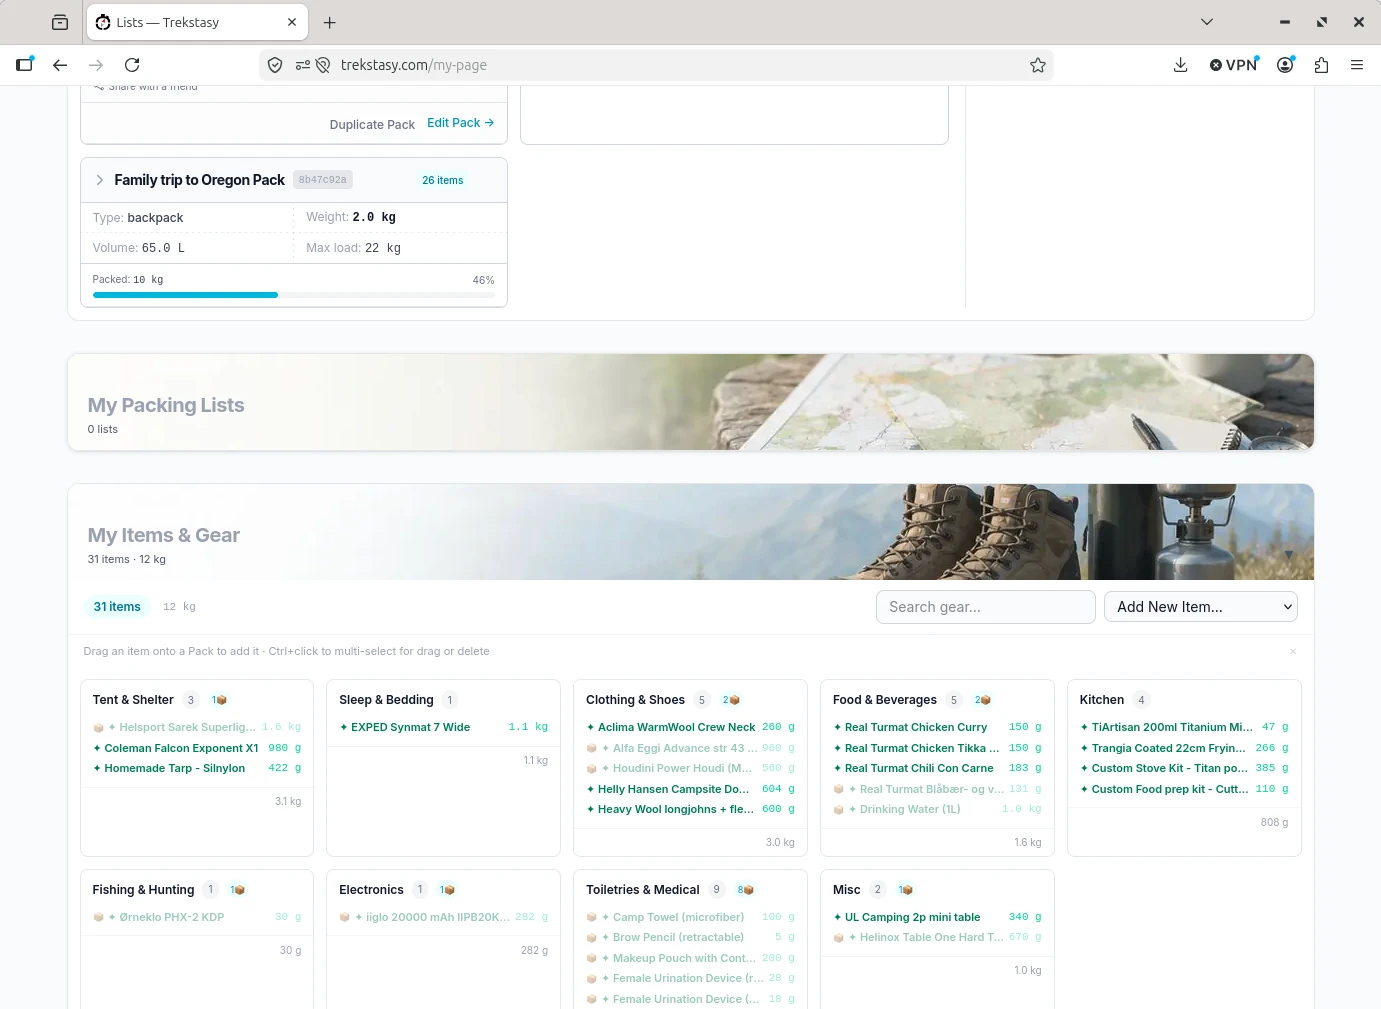Click the packed box icon in Misc header
1381x1009 pixels.
click(x=905, y=890)
